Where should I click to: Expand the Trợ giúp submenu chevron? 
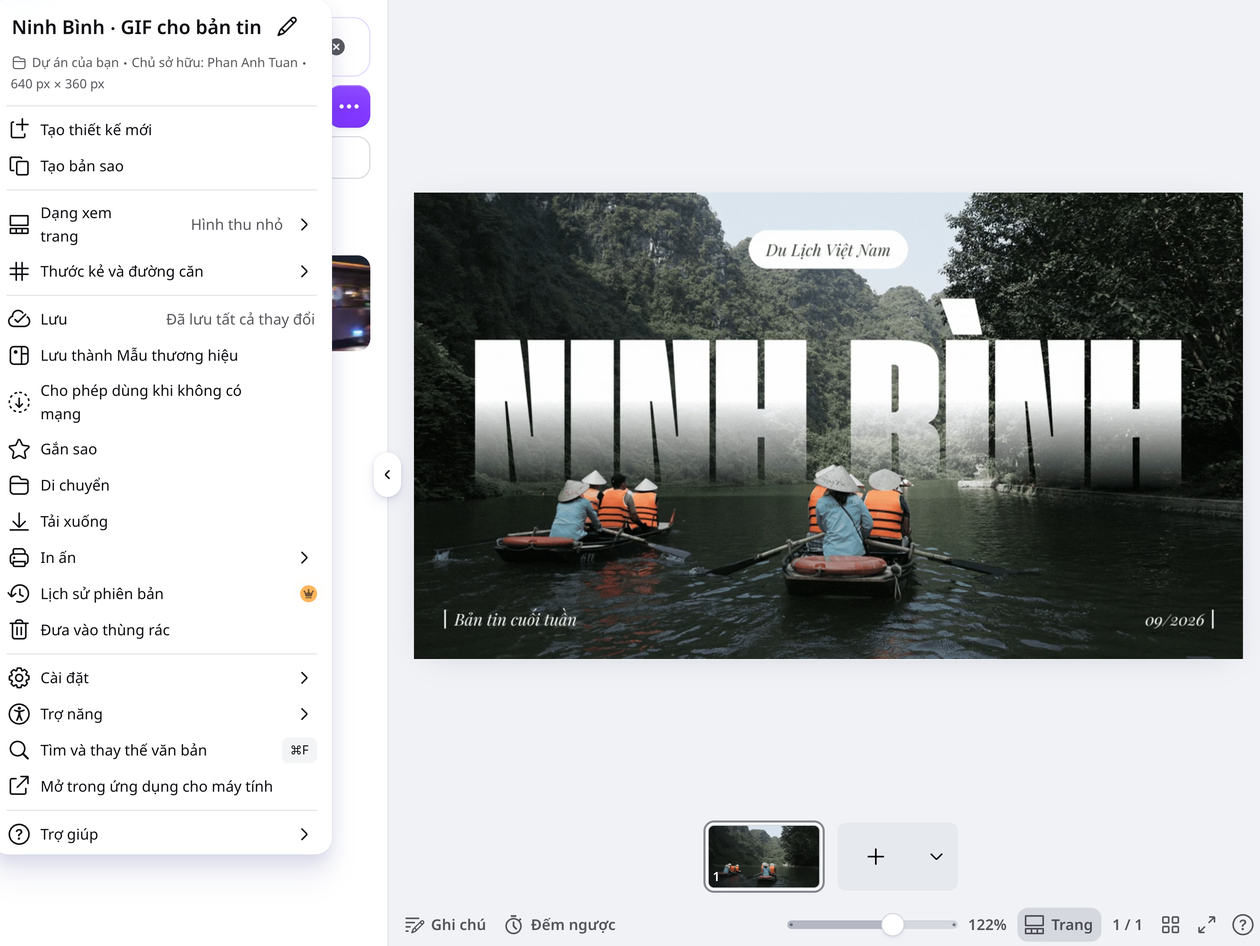click(305, 834)
